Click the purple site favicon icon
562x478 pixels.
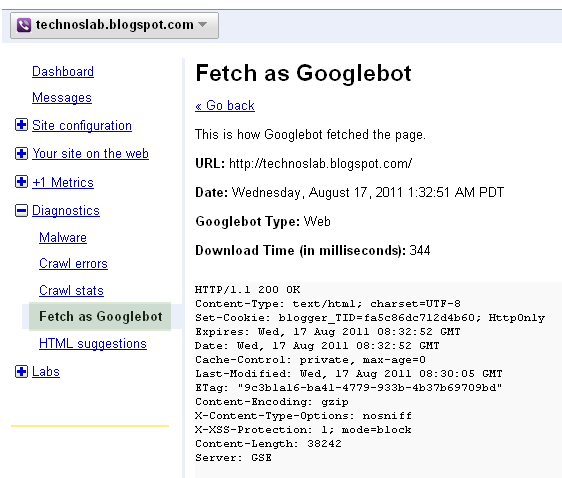click(24, 25)
